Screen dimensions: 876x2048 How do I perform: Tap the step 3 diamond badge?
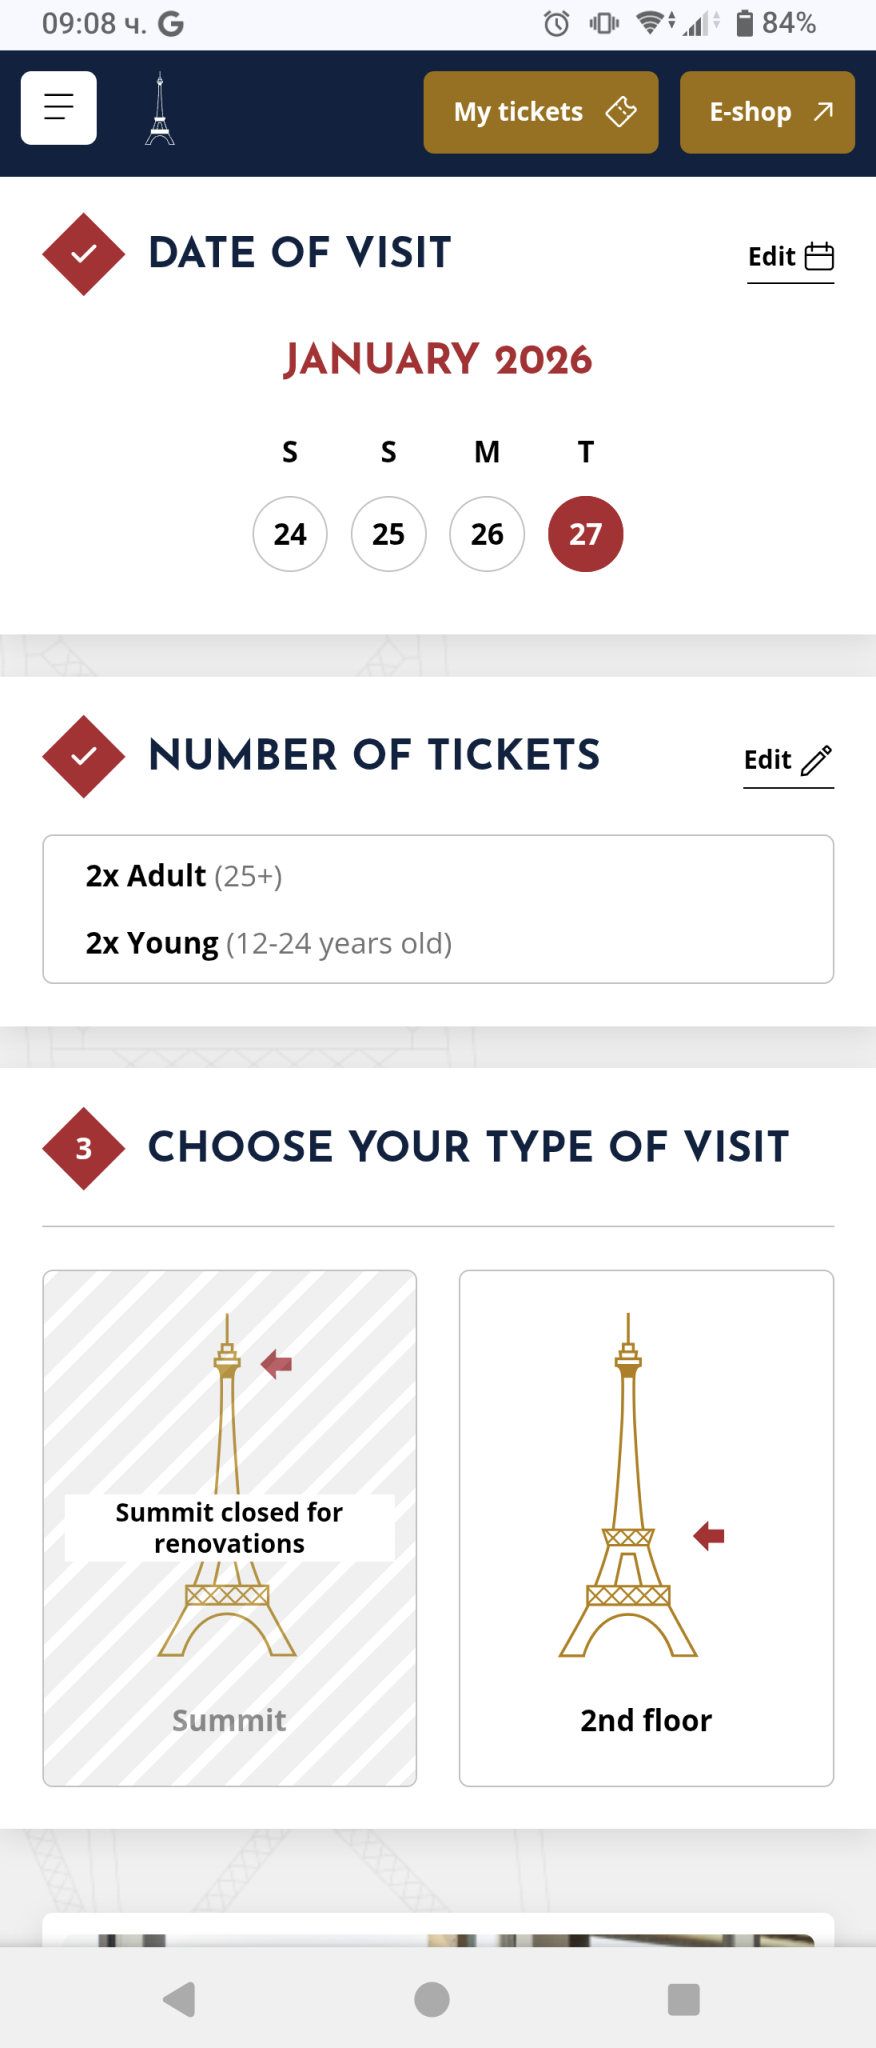(84, 1148)
